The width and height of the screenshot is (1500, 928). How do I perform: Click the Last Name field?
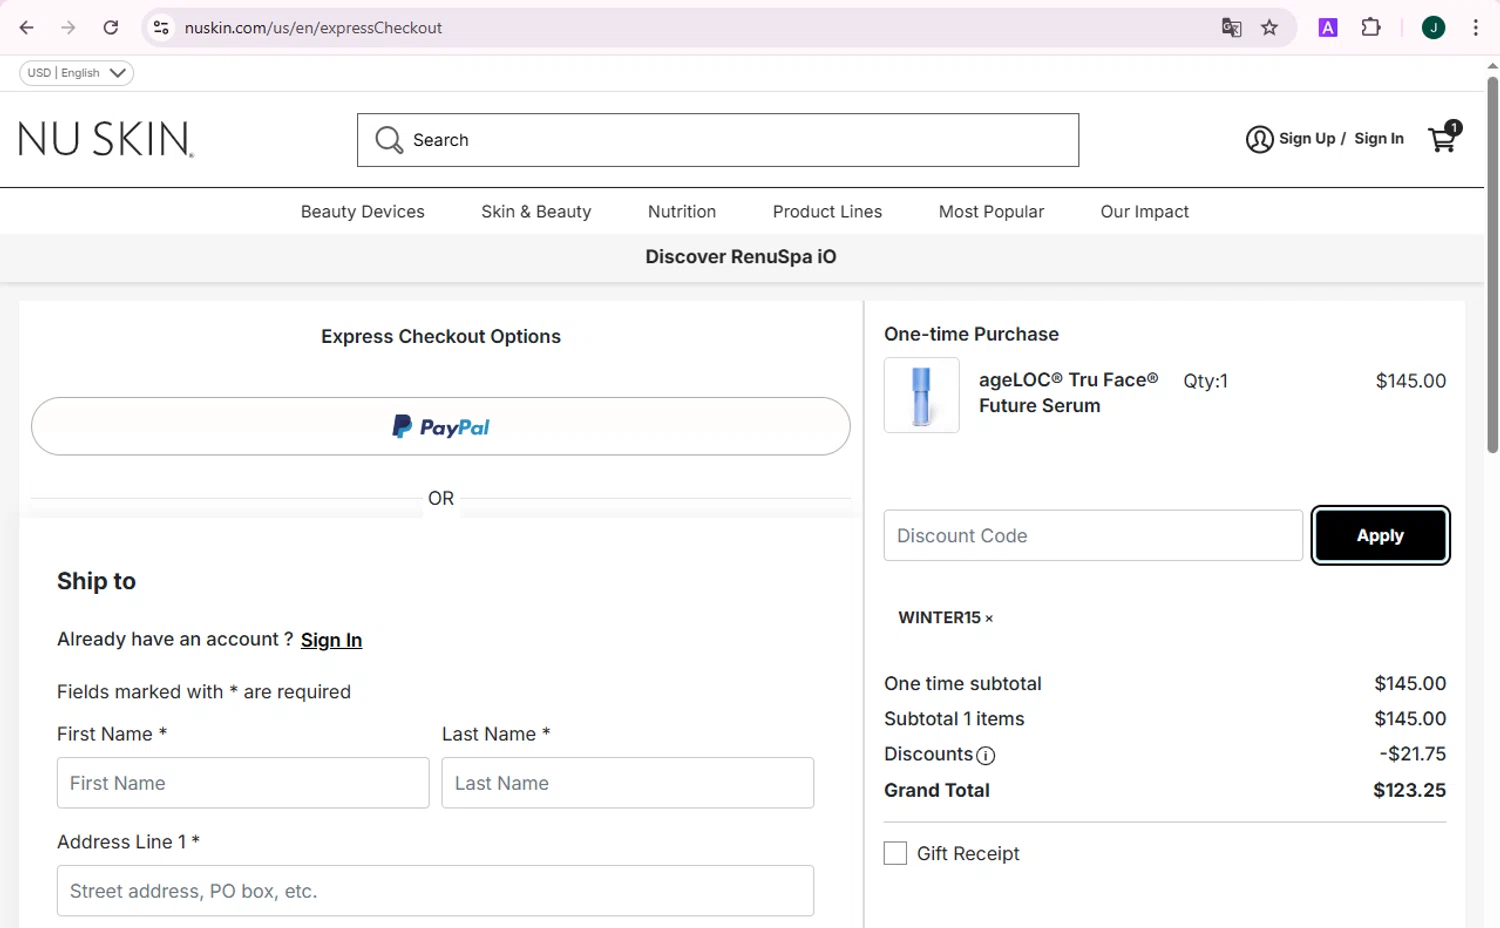(x=628, y=783)
